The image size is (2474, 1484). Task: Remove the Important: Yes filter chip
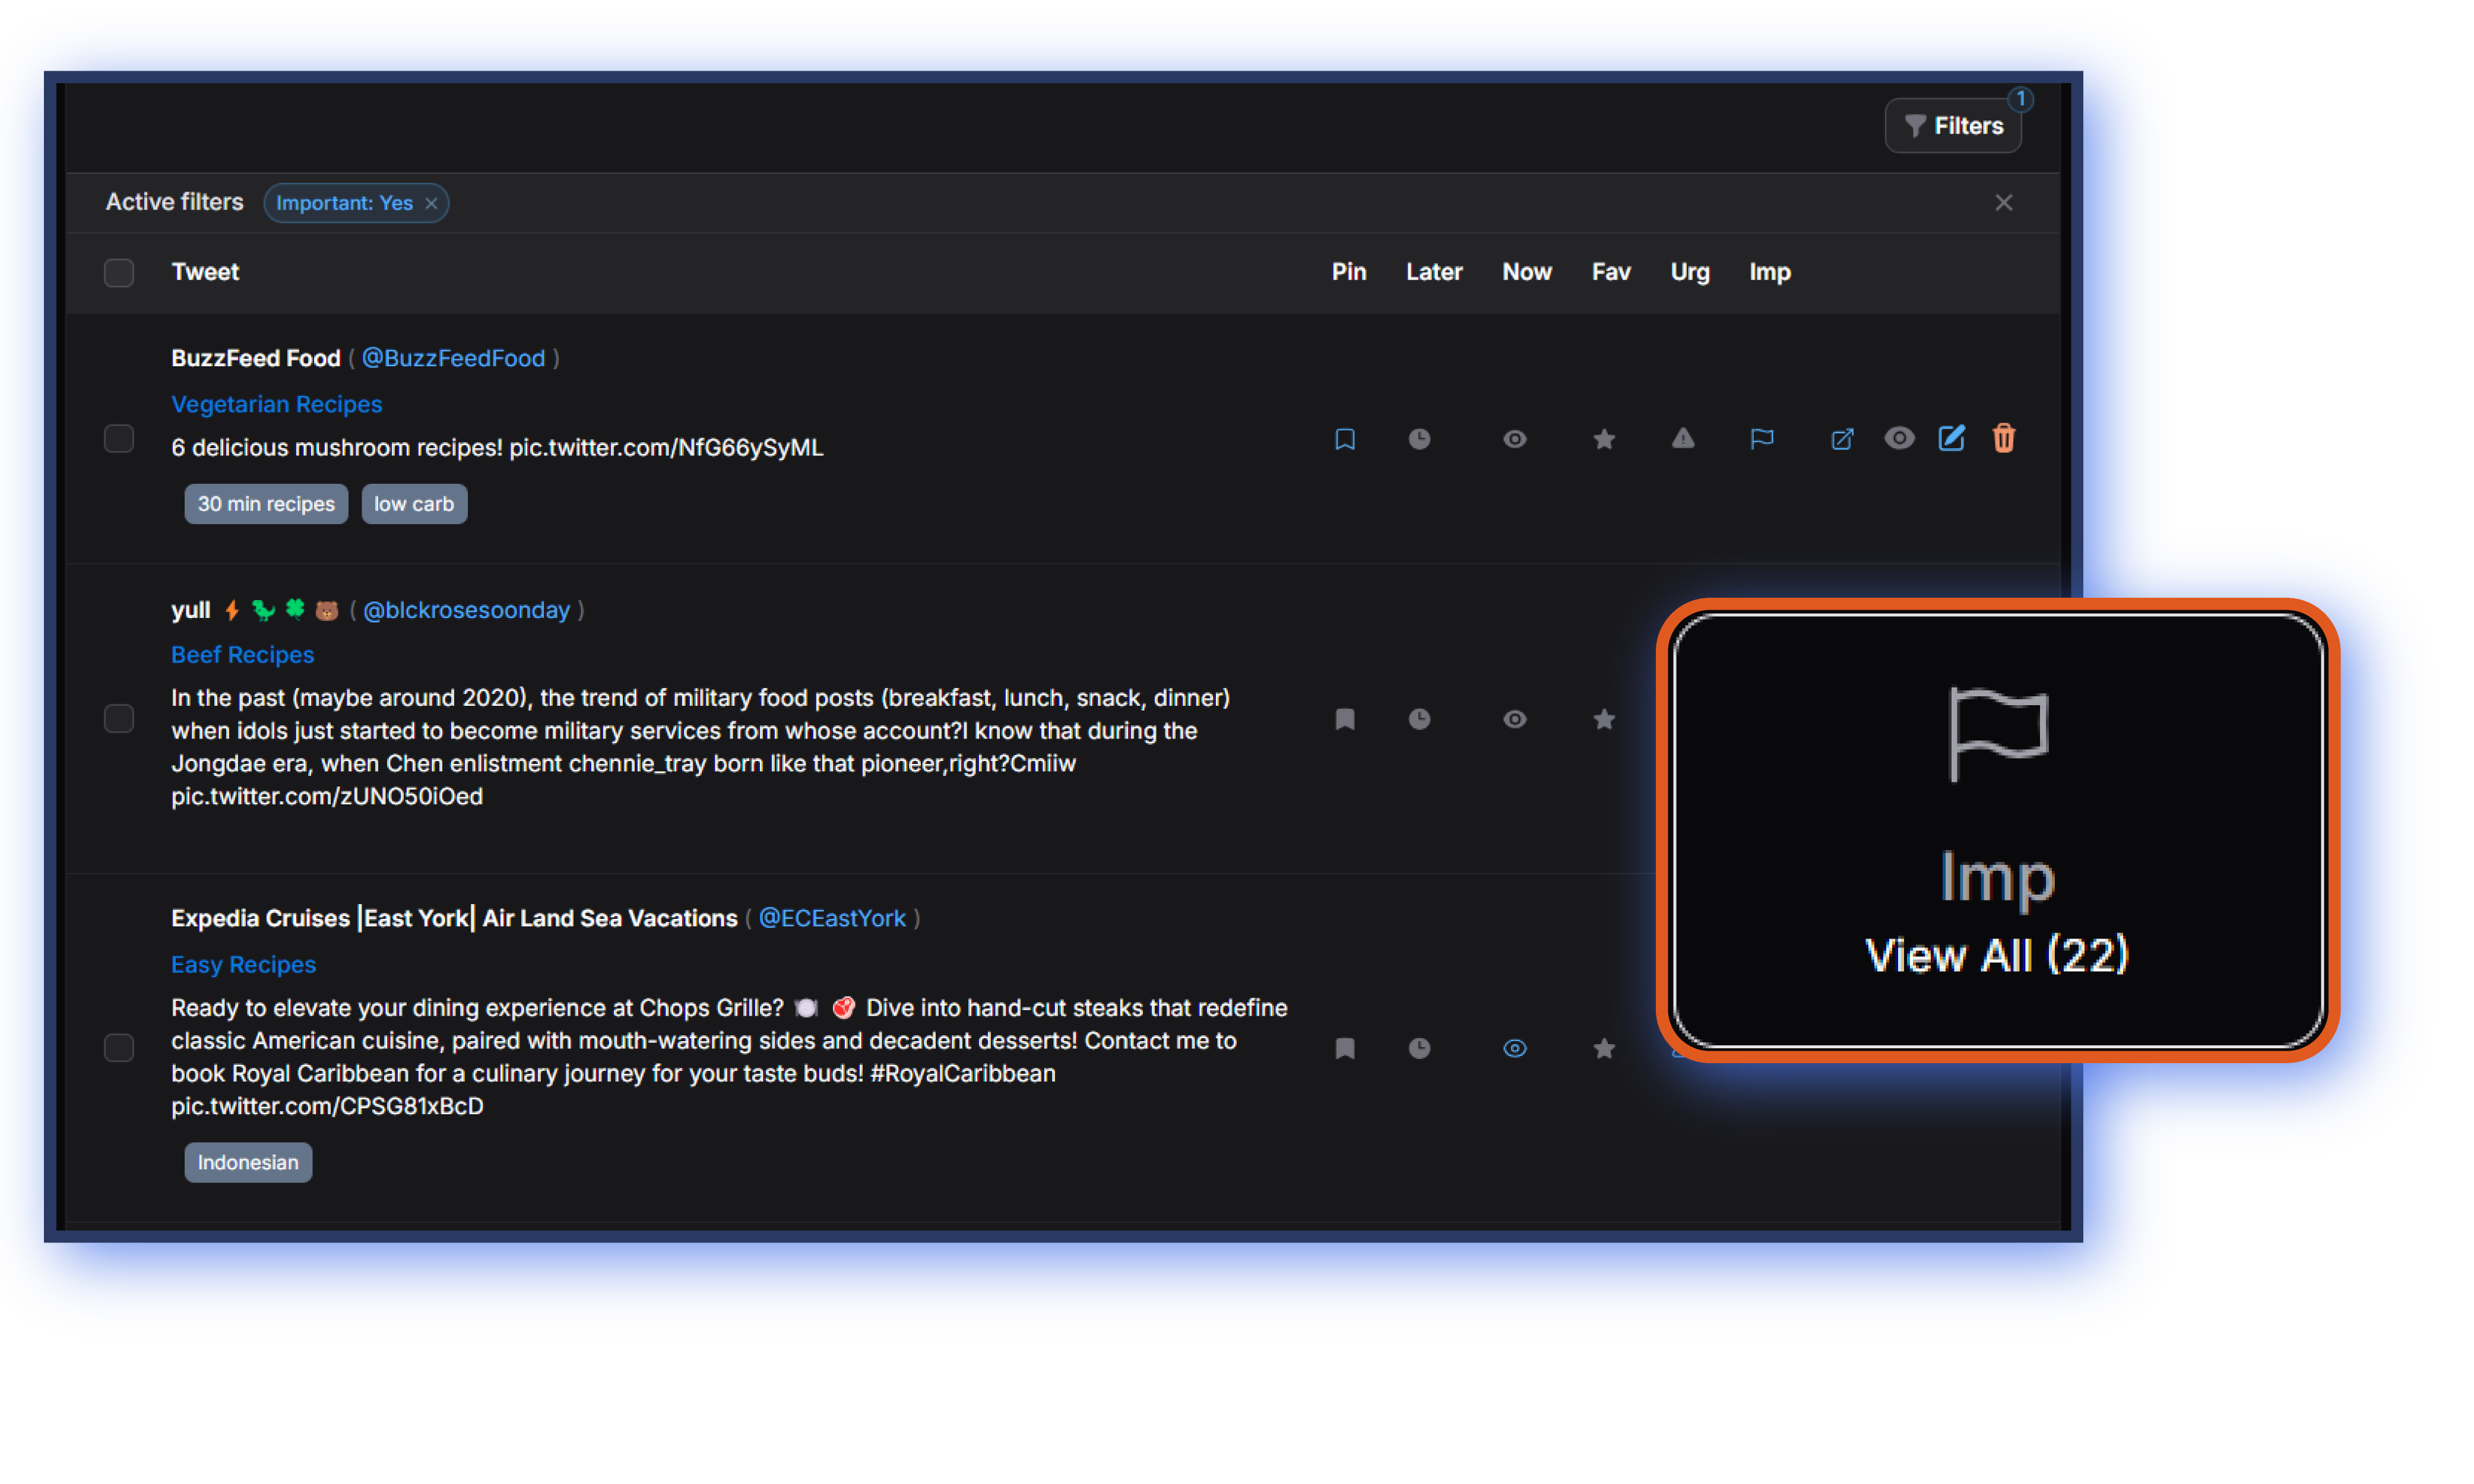point(431,203)
